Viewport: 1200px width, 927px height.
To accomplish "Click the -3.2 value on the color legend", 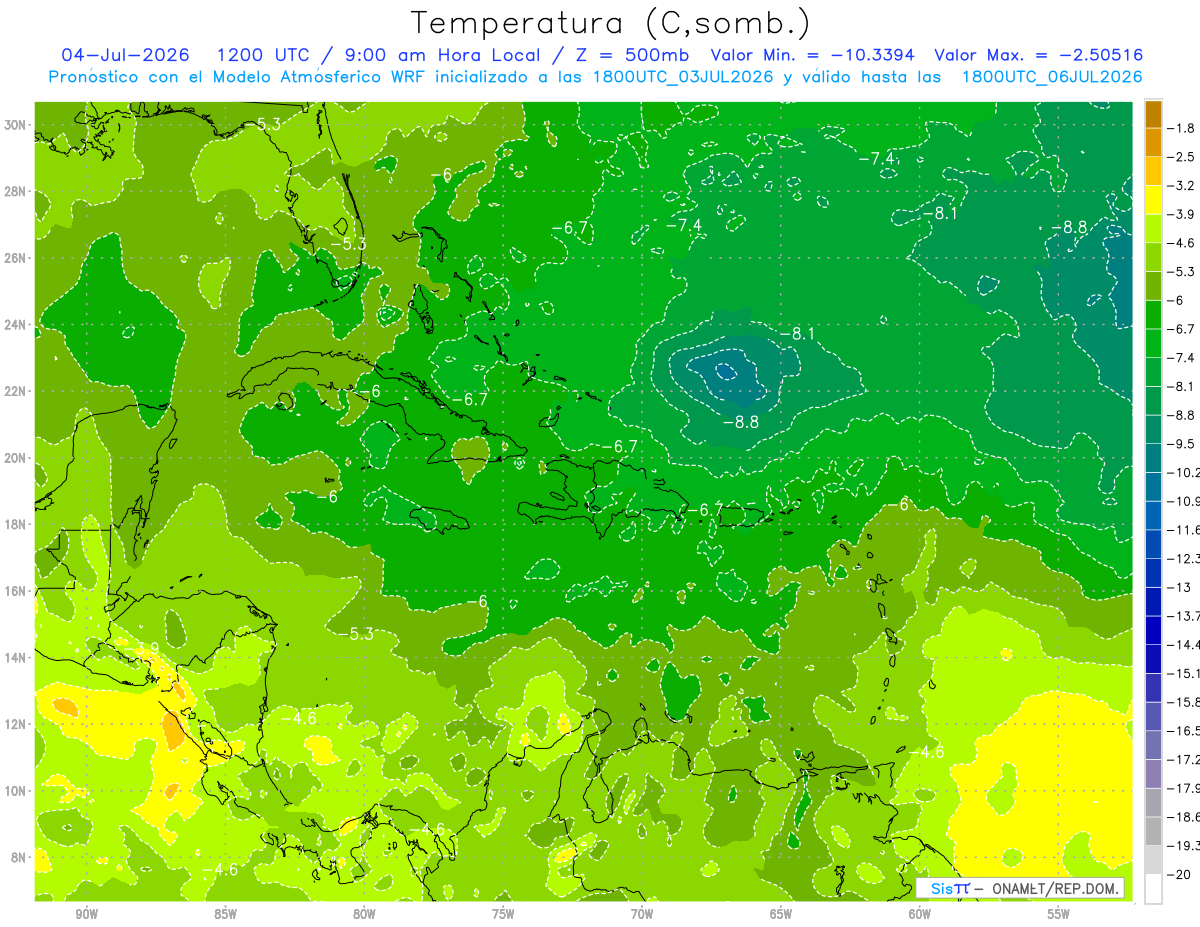I will point(1182,186).
